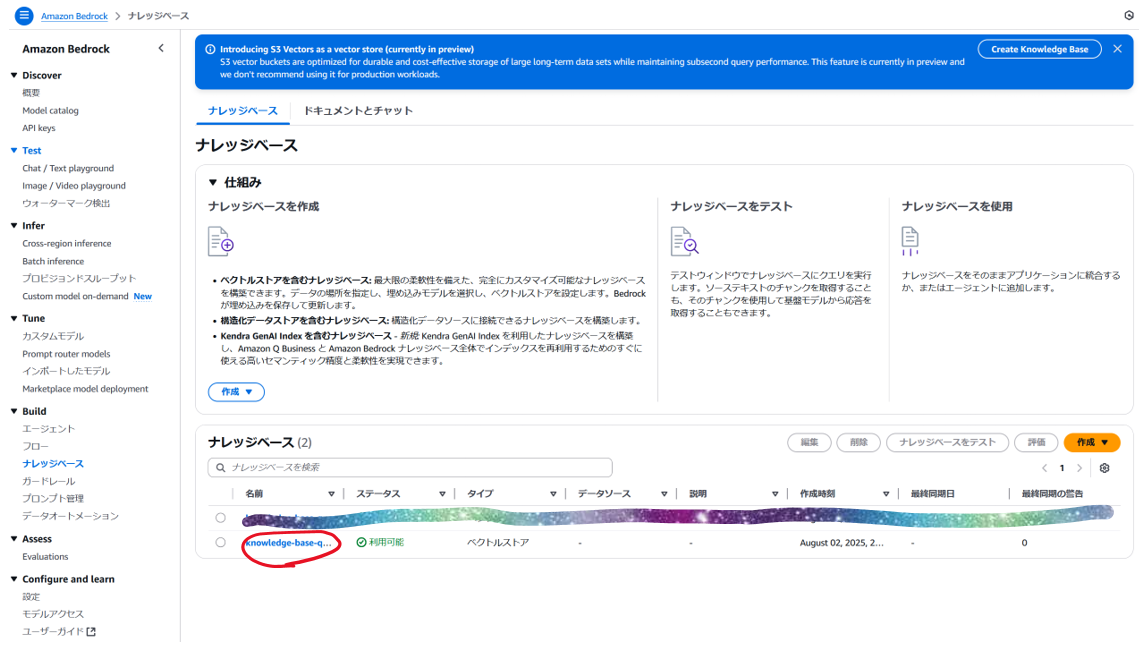
Task: Click the 編集 button
Action: click(809, 442)
